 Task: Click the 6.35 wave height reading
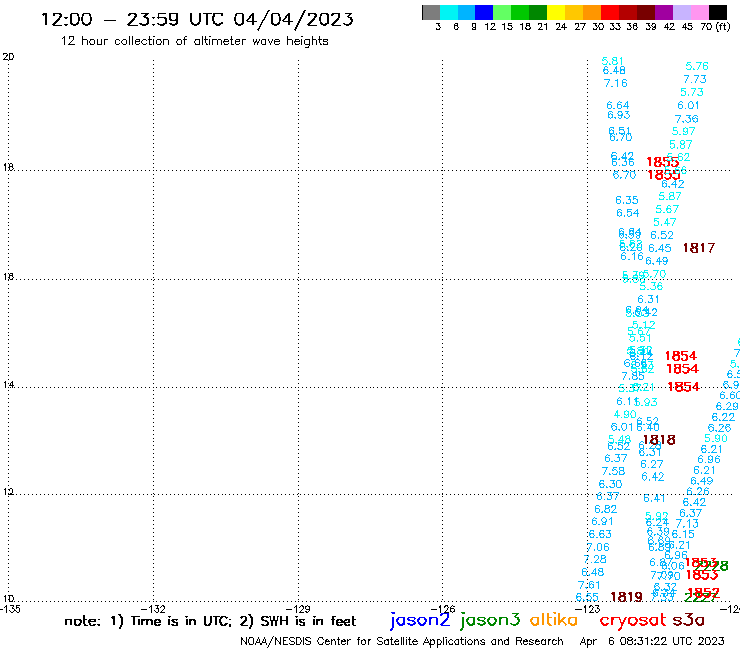(x=627, y=200)
